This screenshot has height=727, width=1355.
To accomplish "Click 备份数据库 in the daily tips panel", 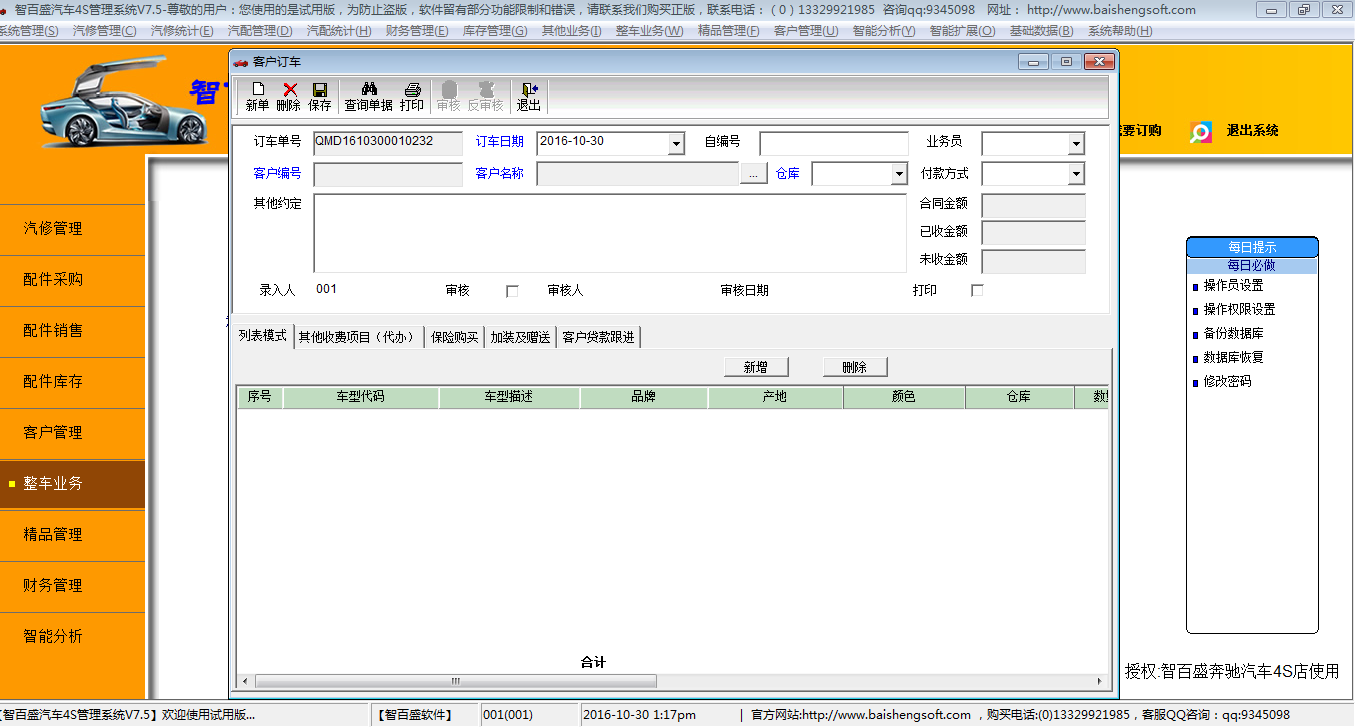I will [1233, 334].
